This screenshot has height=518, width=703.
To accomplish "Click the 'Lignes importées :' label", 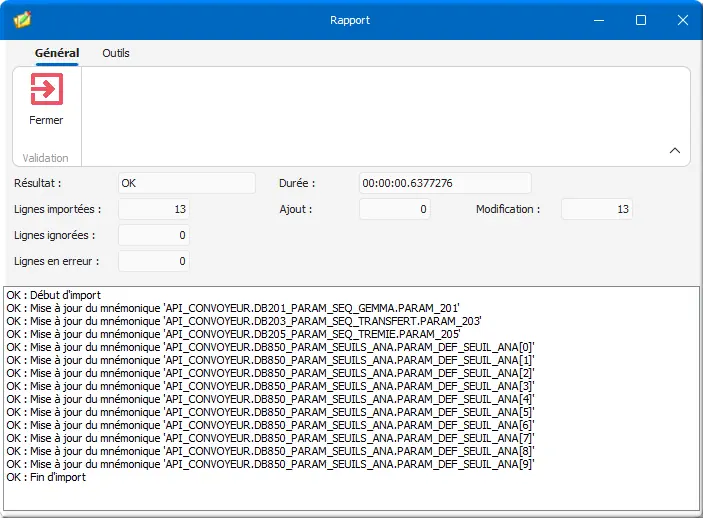I will tap(57, 209).
